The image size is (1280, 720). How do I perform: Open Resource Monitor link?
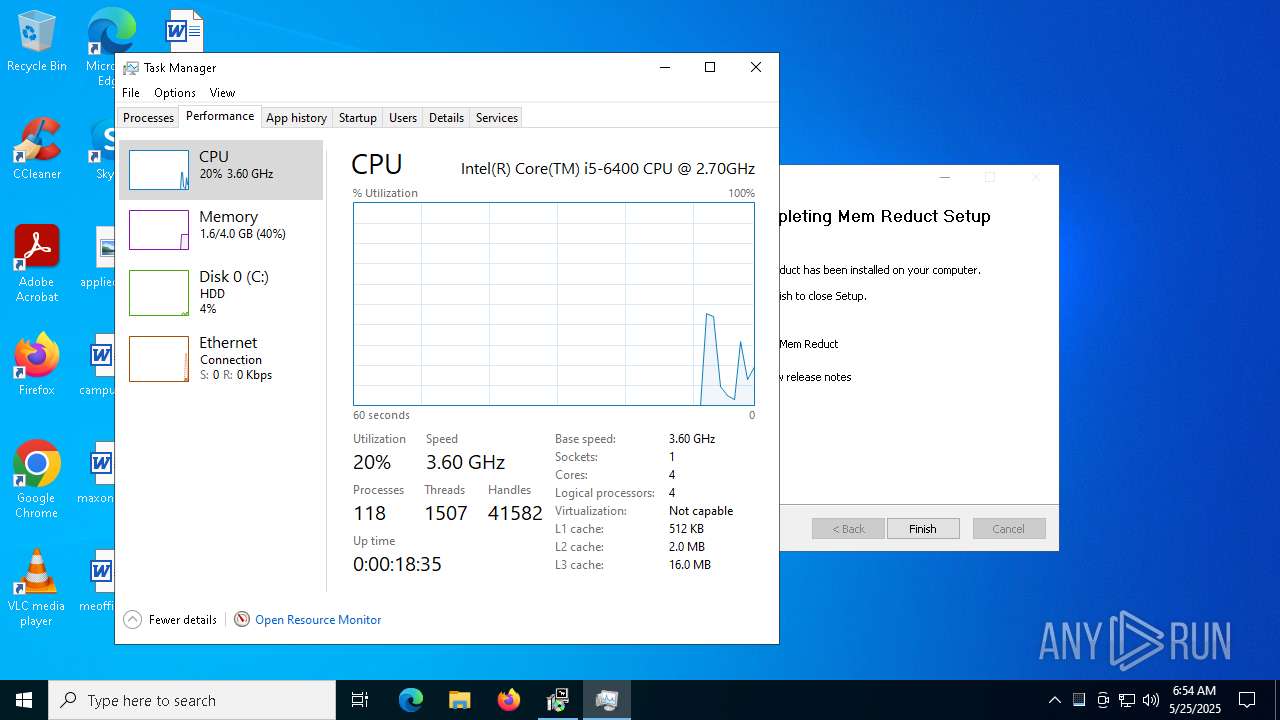point(318,620)
